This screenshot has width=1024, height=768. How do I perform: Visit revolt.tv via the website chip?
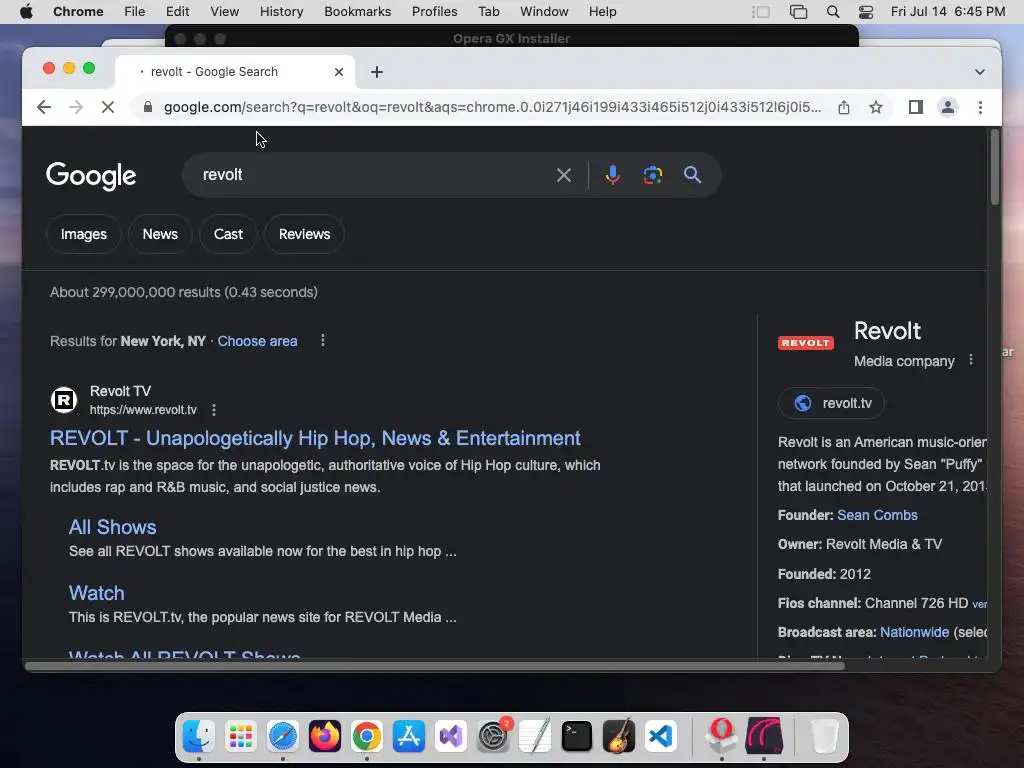pos(831,403)
